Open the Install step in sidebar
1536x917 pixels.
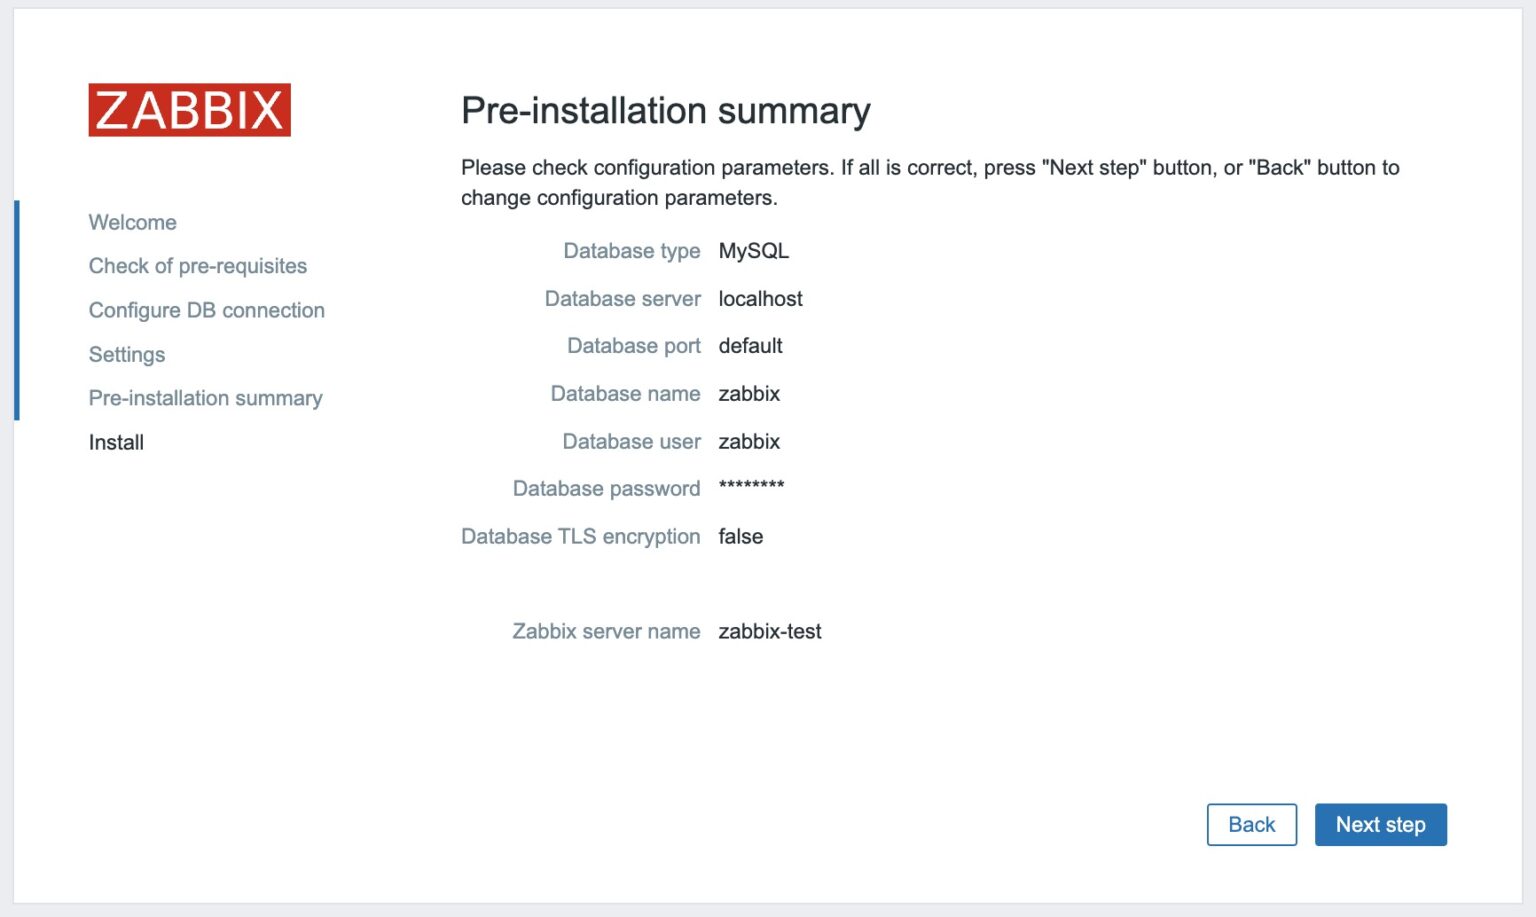tap(116, 442)
